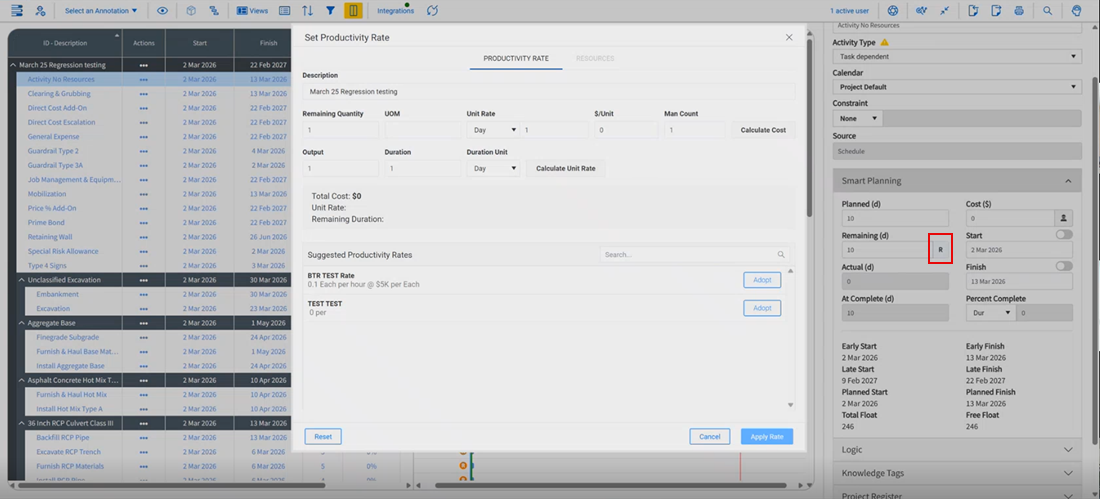Sort by the ID - Description column header

click(x=65, y=43)
